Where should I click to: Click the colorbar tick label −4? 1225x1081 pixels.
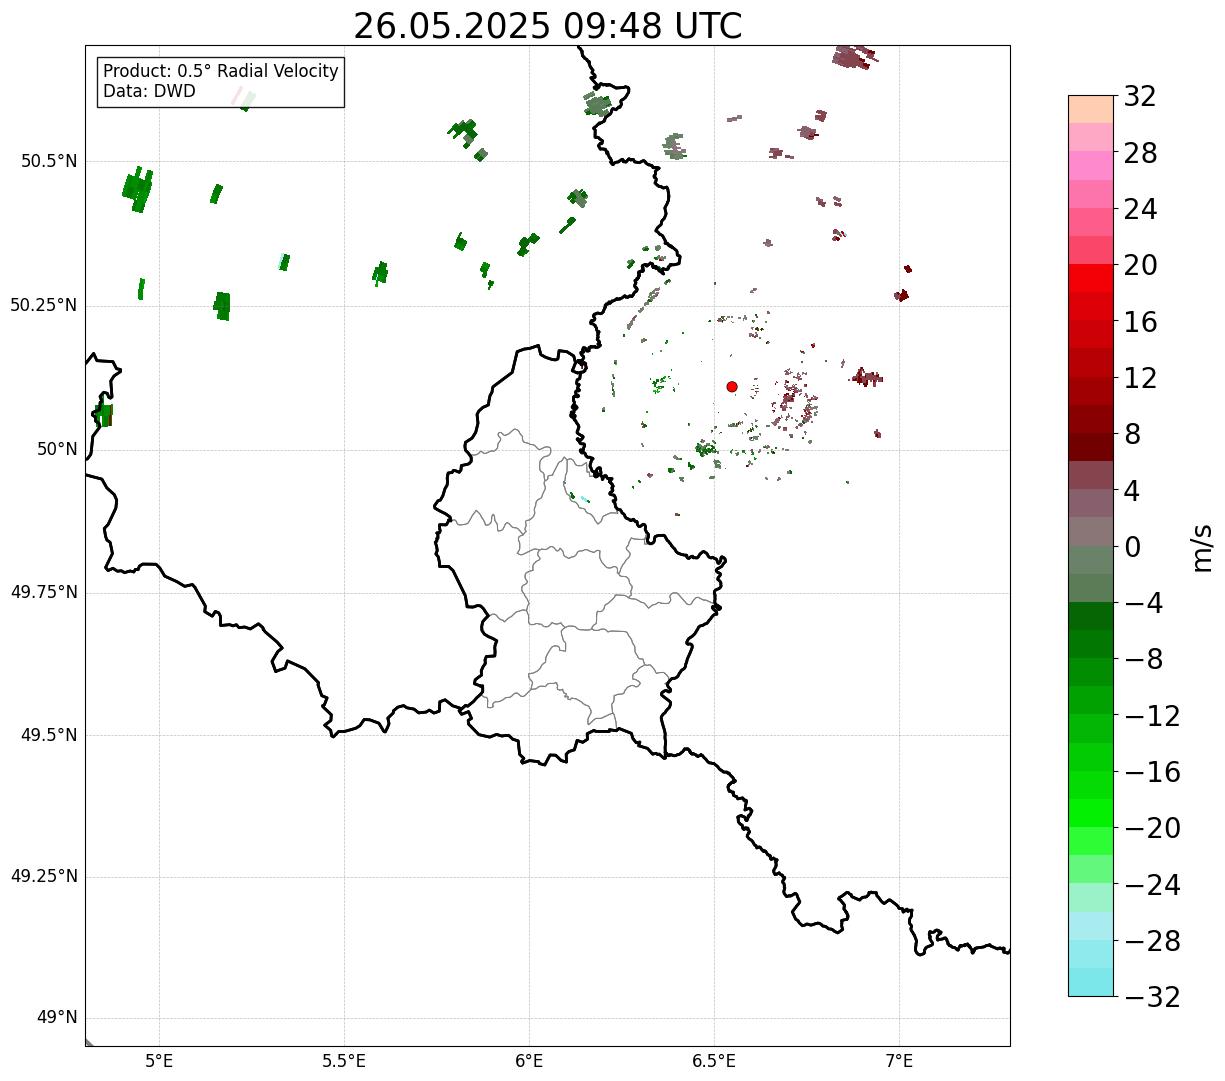point(1144,603)
